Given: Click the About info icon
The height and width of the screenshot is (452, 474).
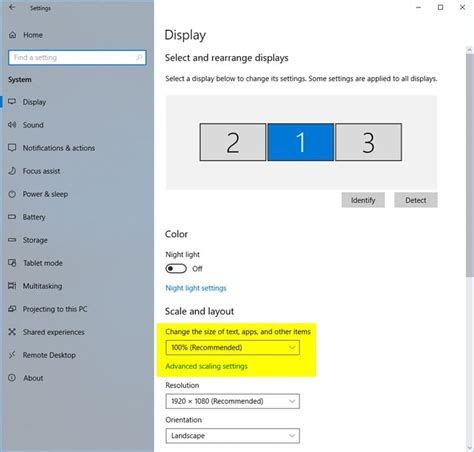Looking at the screenshot, I should (x=12, y=378).
